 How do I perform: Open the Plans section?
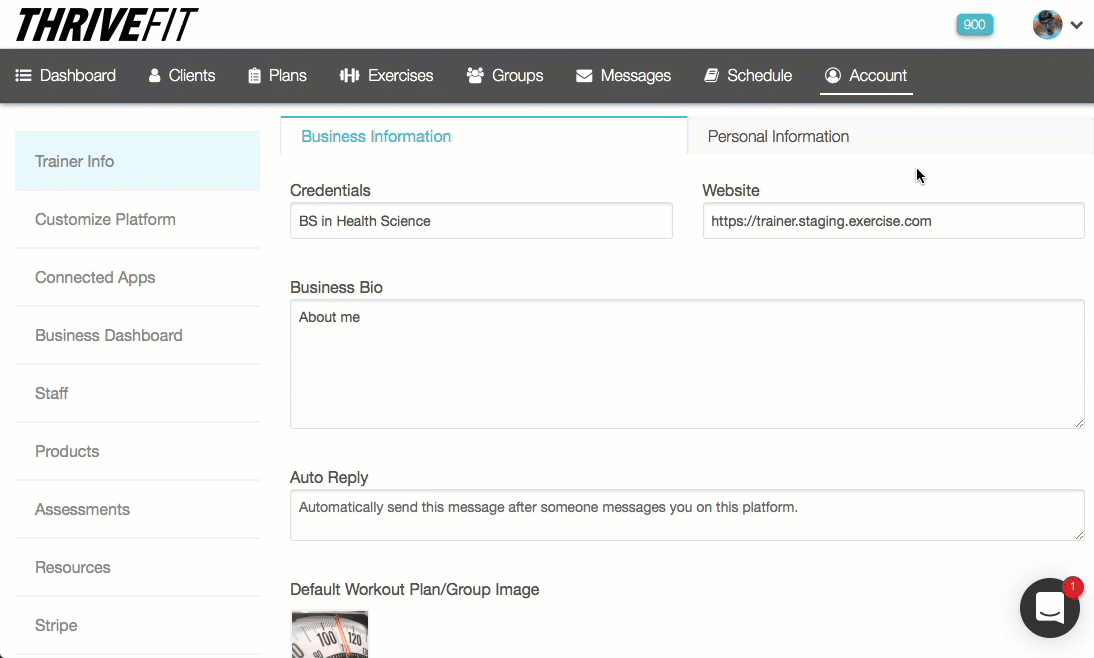277,75
